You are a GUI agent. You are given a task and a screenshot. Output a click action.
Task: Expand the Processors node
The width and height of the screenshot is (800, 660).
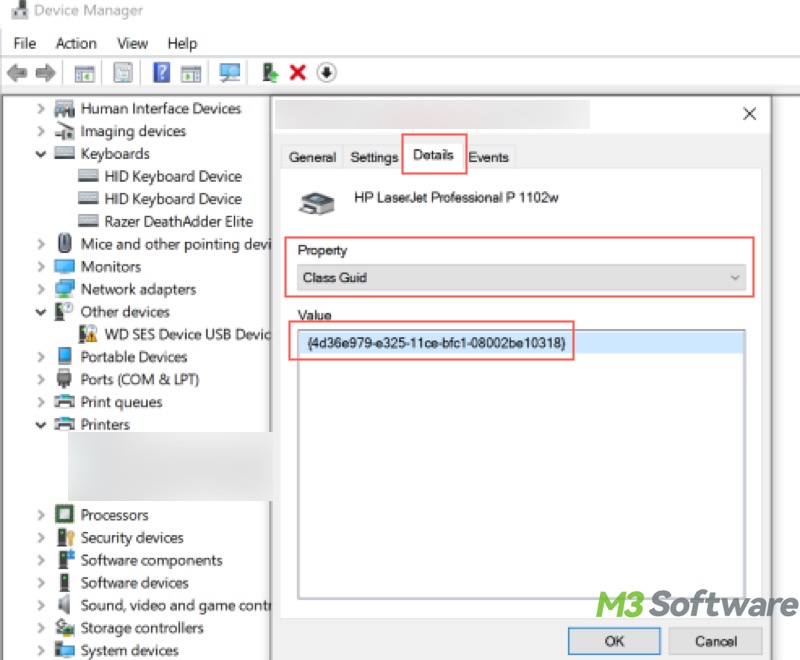tap(41, 515)
